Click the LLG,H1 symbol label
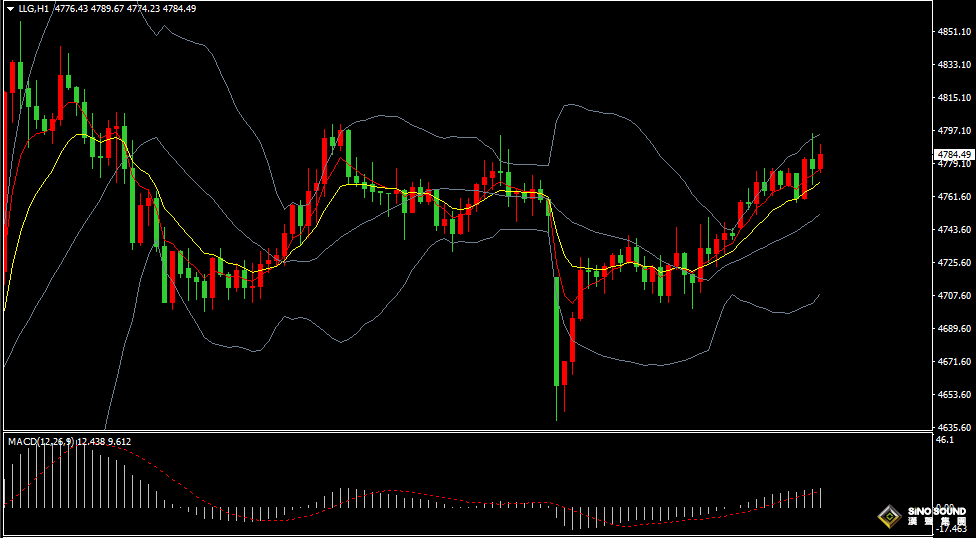 tap(34, 9)
